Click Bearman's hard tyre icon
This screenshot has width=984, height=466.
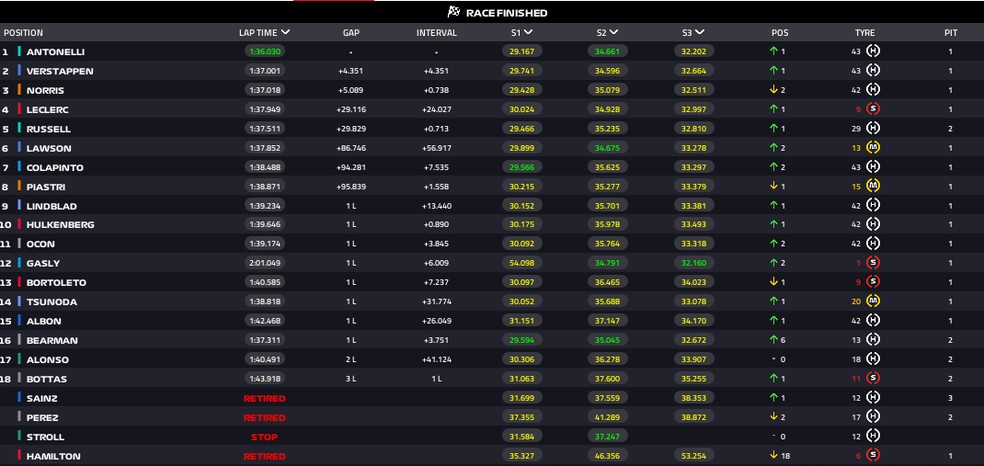click(872, 339)
